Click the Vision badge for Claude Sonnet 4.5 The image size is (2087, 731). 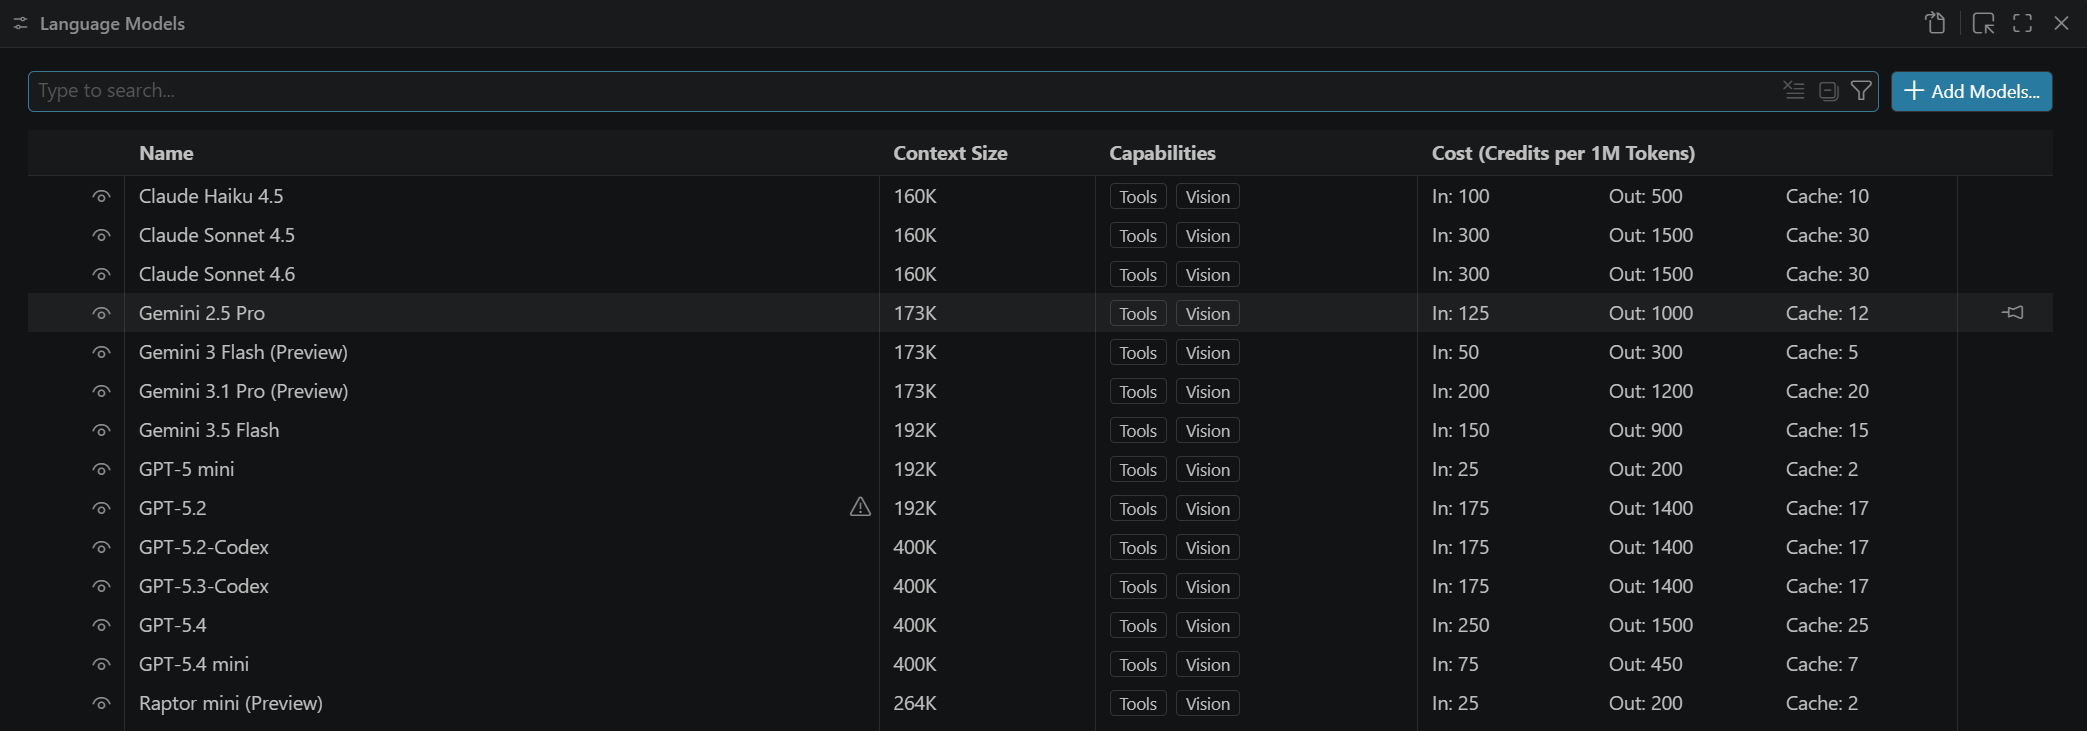pos(1208,236)
